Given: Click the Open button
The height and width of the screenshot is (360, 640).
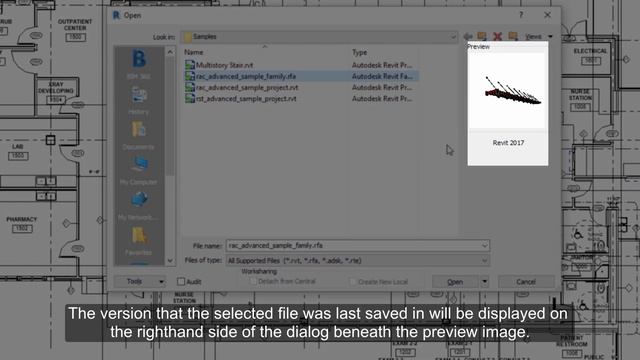Looking at the screenshot, I should 456,282.
